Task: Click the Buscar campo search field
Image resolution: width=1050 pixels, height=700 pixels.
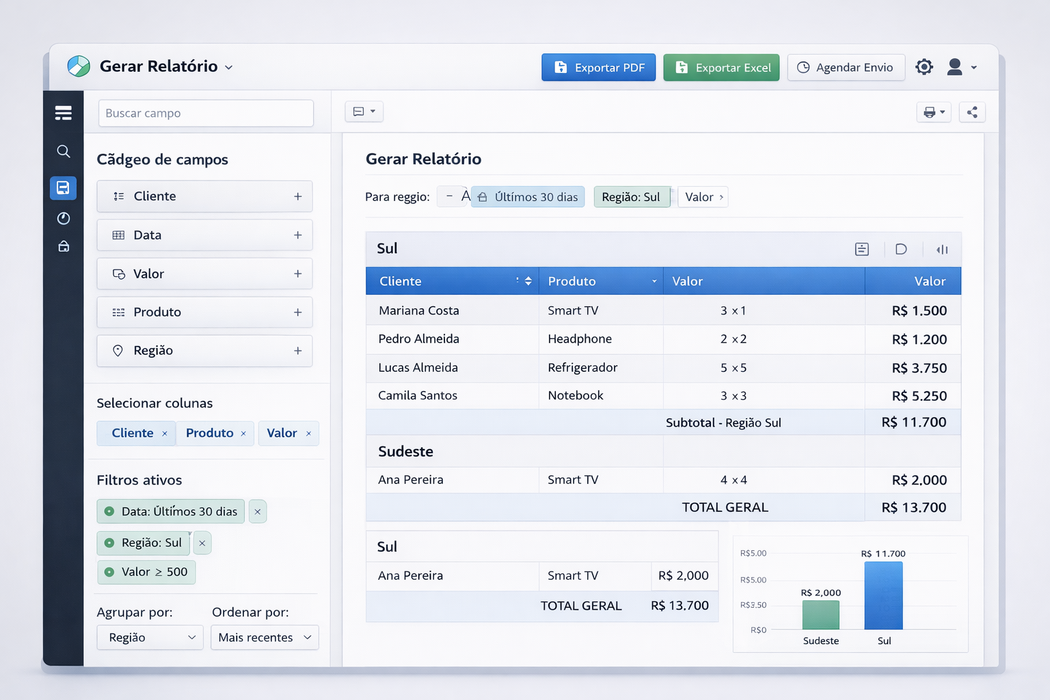Action: 206,113
